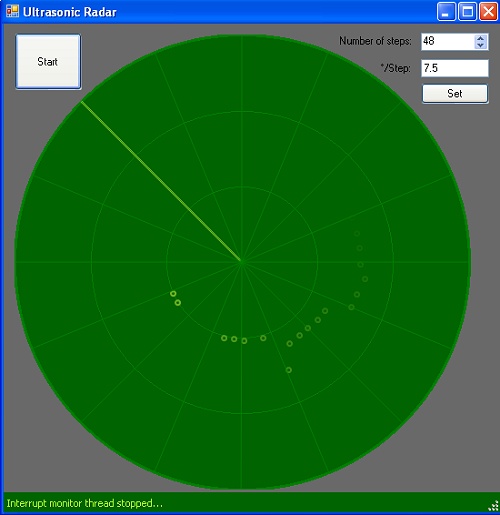Close the Ultrasonic Radar window

click(x=488, y=12)
